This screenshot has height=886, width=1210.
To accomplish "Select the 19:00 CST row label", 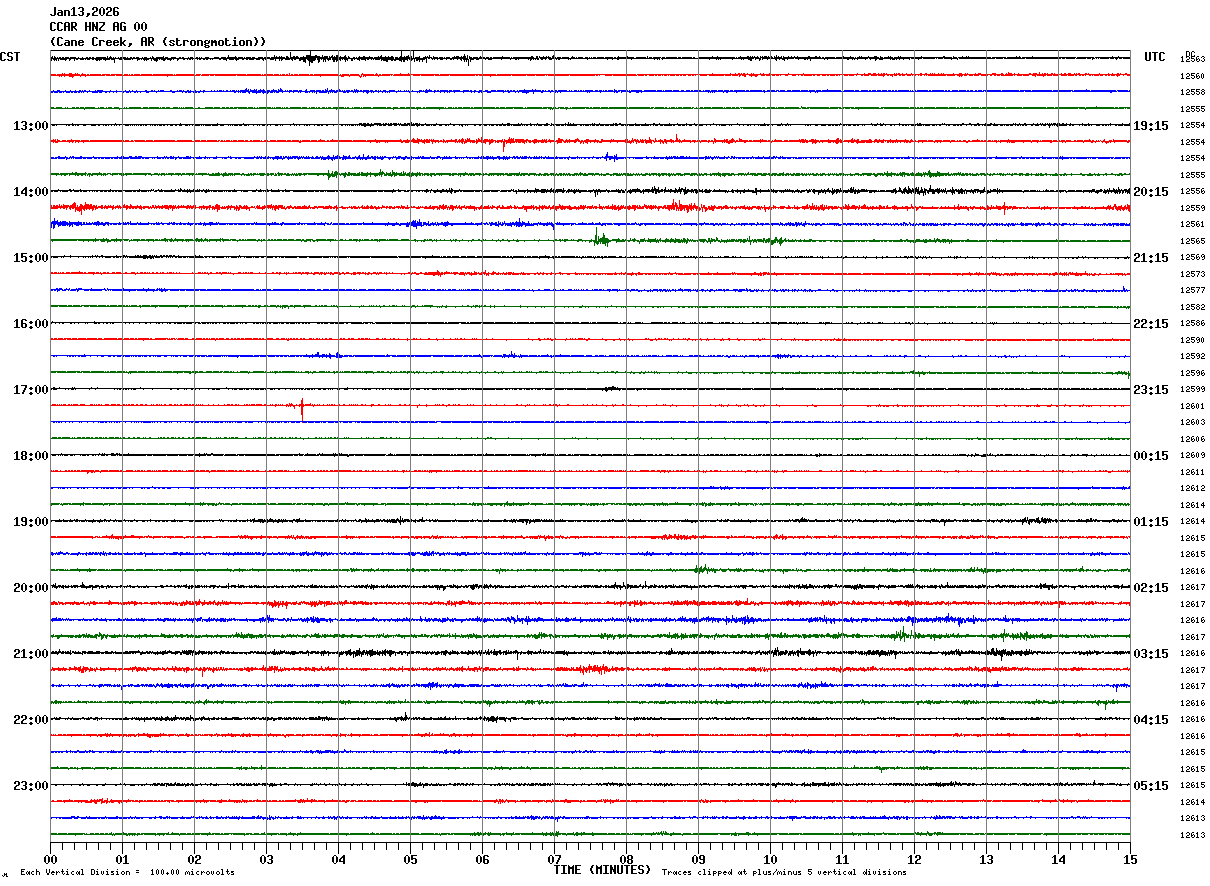I will click(x=30, y=522).
